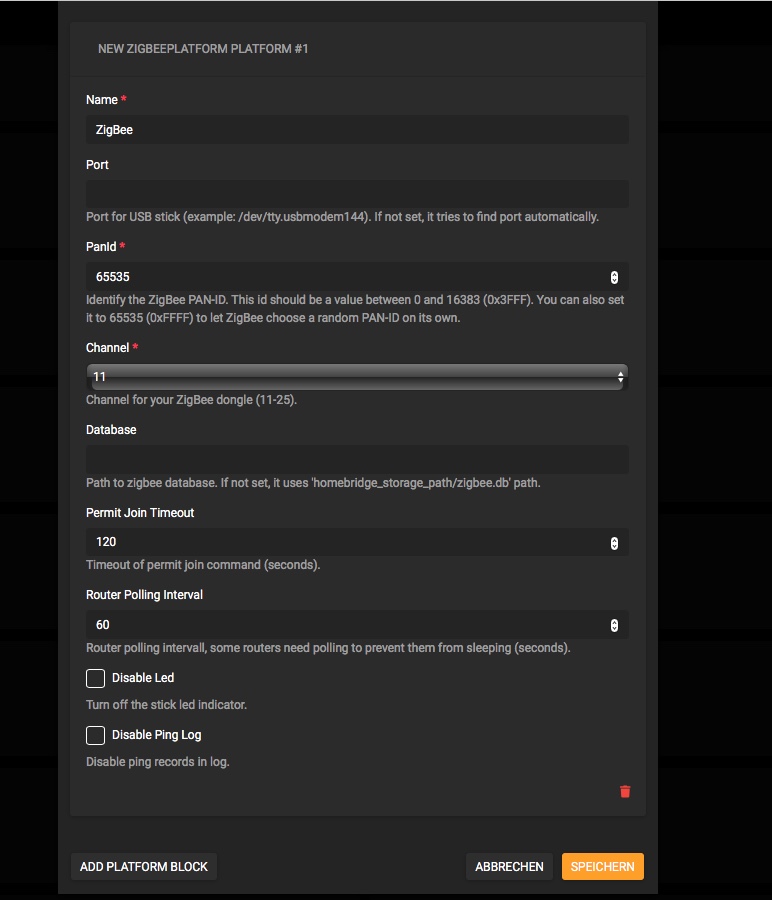
Task: Open the Channel dropdown
Action: tap(356, 377)
